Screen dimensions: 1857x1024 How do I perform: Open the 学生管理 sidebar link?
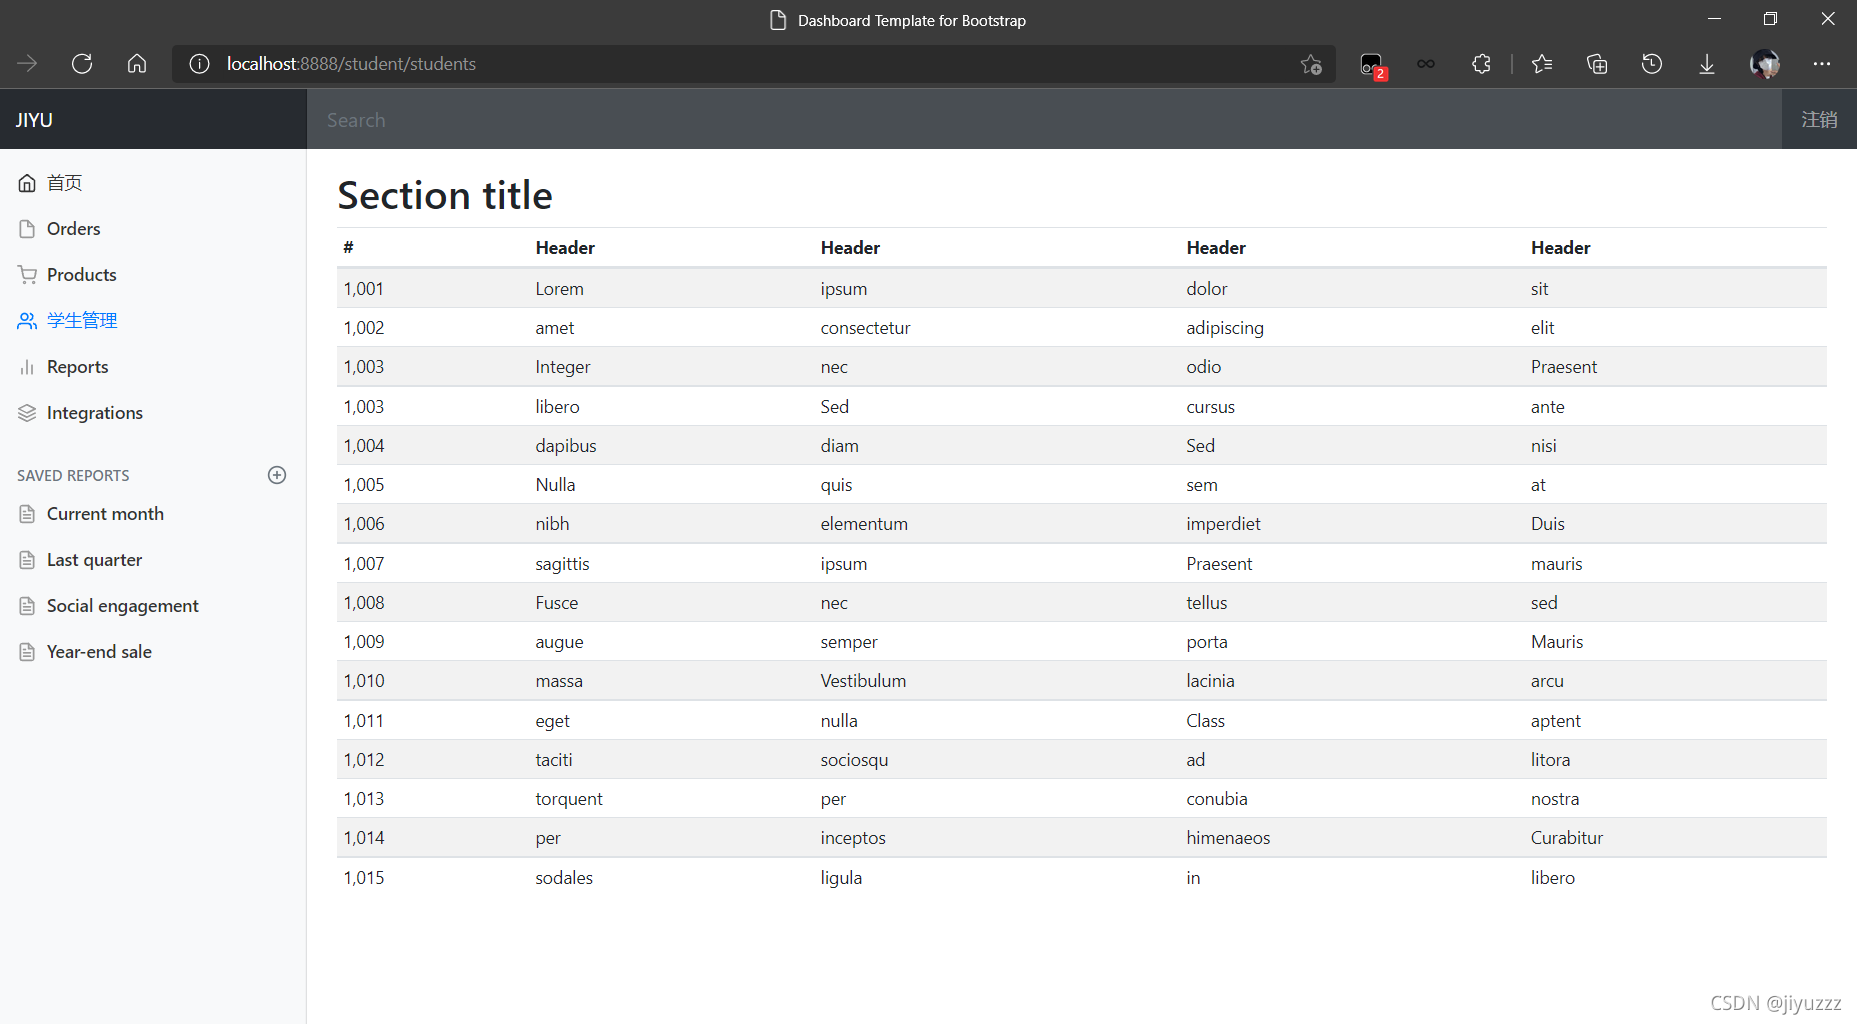[82, 321]
